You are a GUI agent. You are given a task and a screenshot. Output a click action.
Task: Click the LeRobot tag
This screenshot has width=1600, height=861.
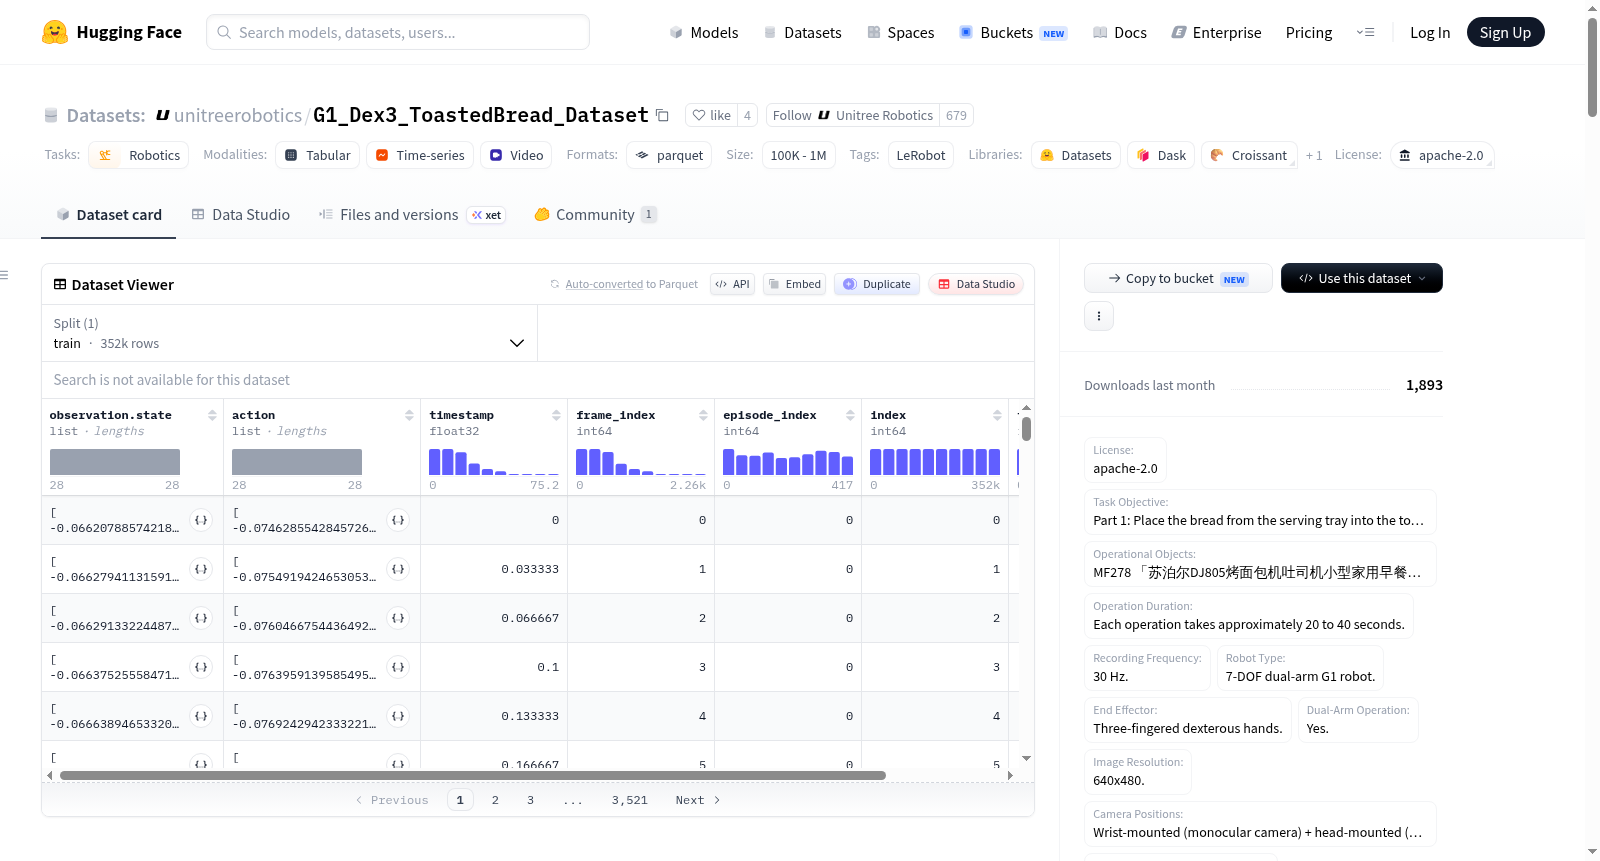click(x=921, y=155)
